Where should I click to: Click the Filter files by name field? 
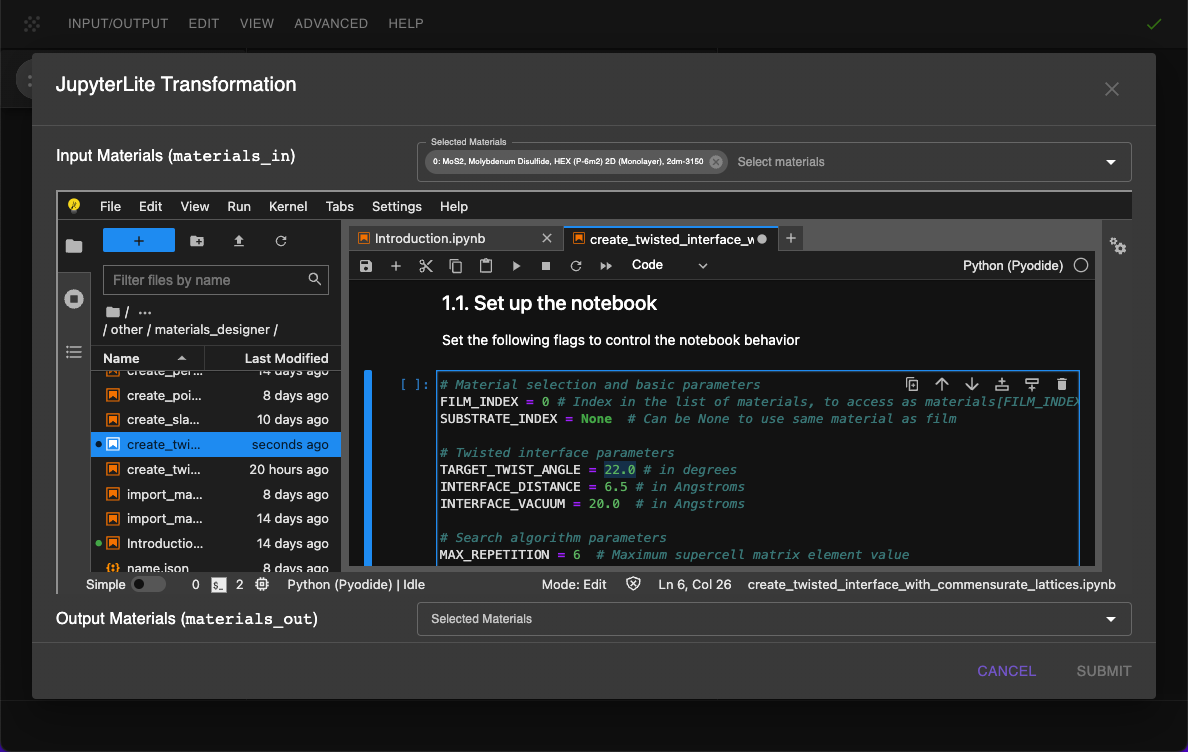click(205, 280)
